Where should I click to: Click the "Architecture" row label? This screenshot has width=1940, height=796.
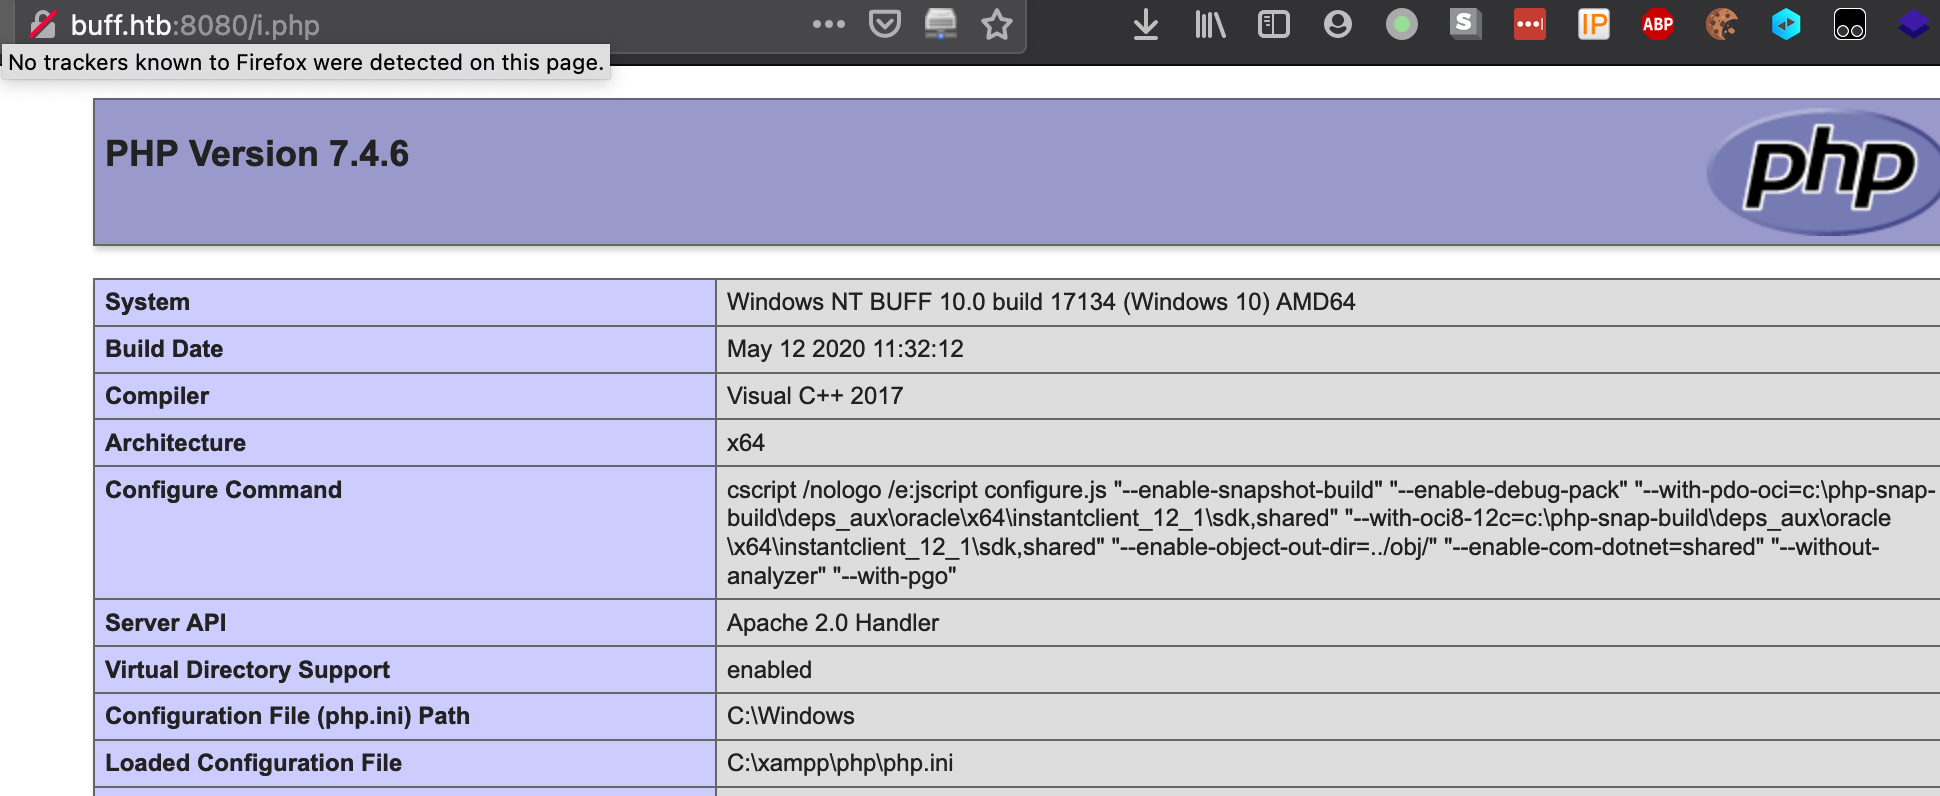click(175, 443)
